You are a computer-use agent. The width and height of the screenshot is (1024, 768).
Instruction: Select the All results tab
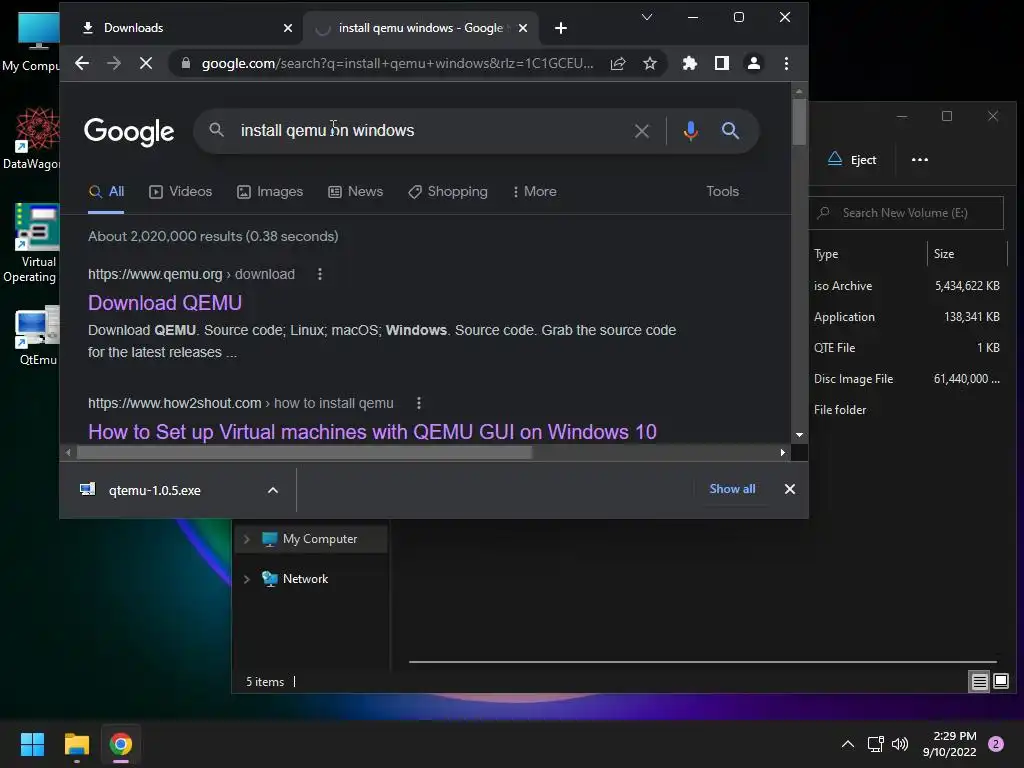(106, 192)
